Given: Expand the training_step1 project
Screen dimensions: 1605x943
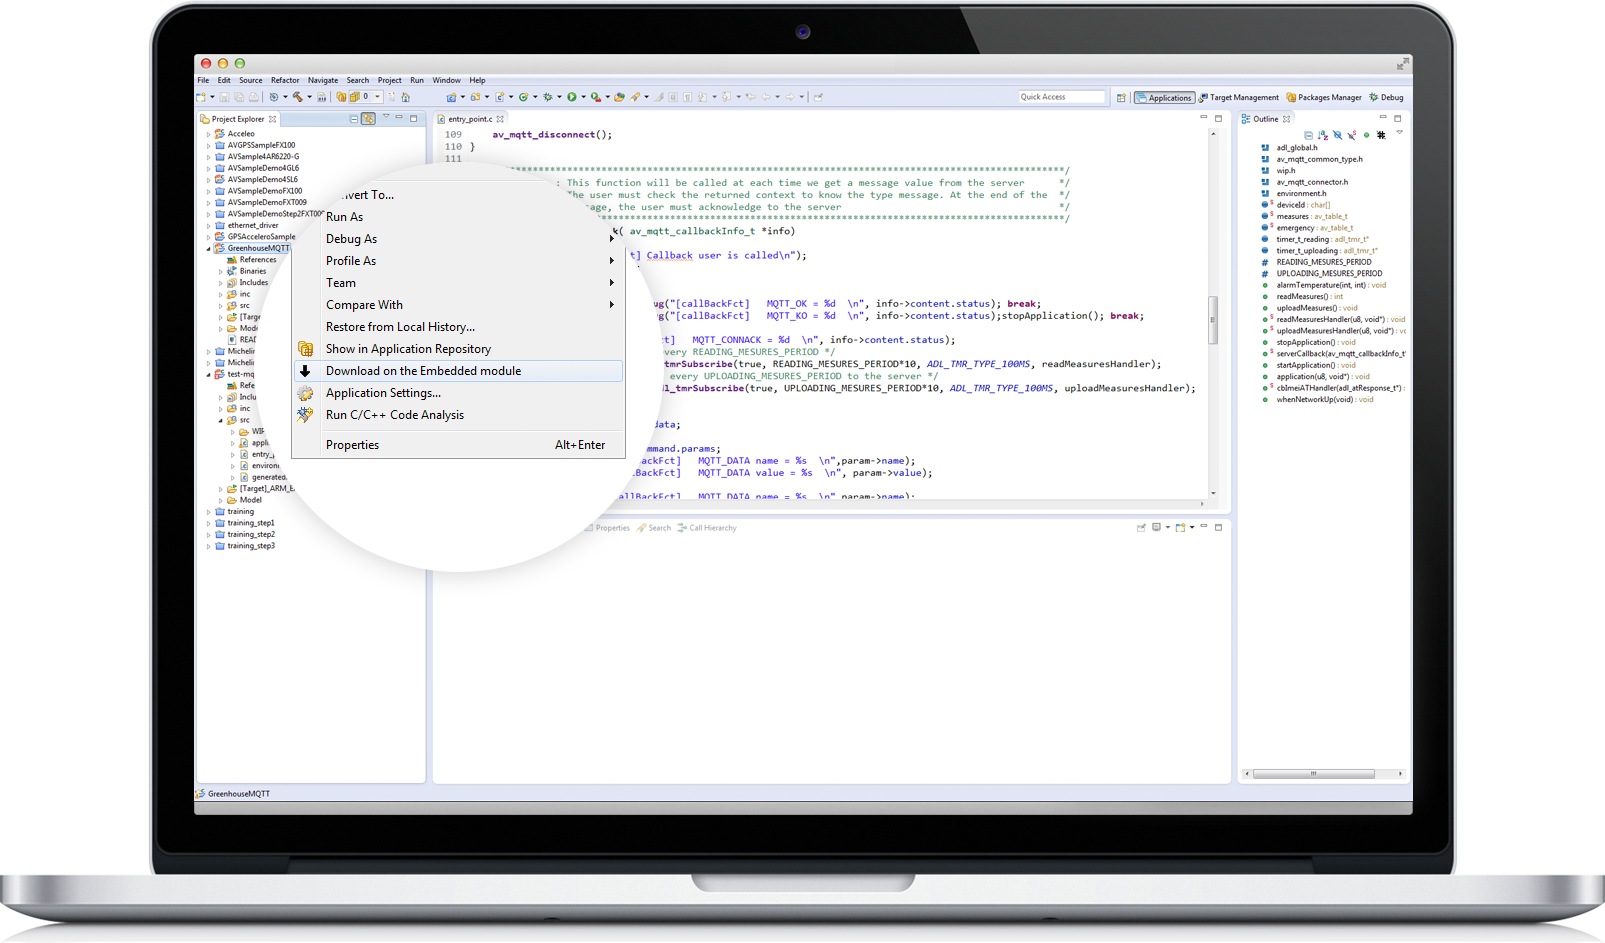Looking at the screenshot, I should pos(209,523).
